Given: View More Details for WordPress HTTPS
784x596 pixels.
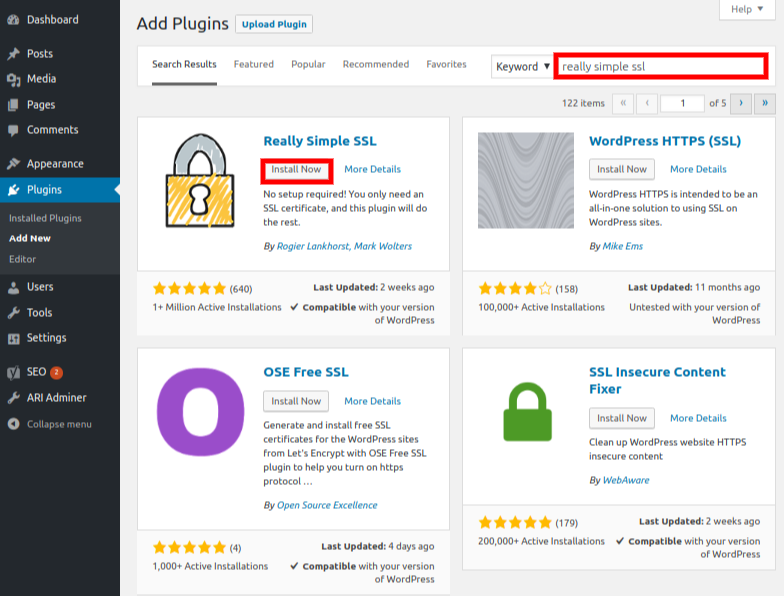Looking at the screenshot, I should coord(698,170).
